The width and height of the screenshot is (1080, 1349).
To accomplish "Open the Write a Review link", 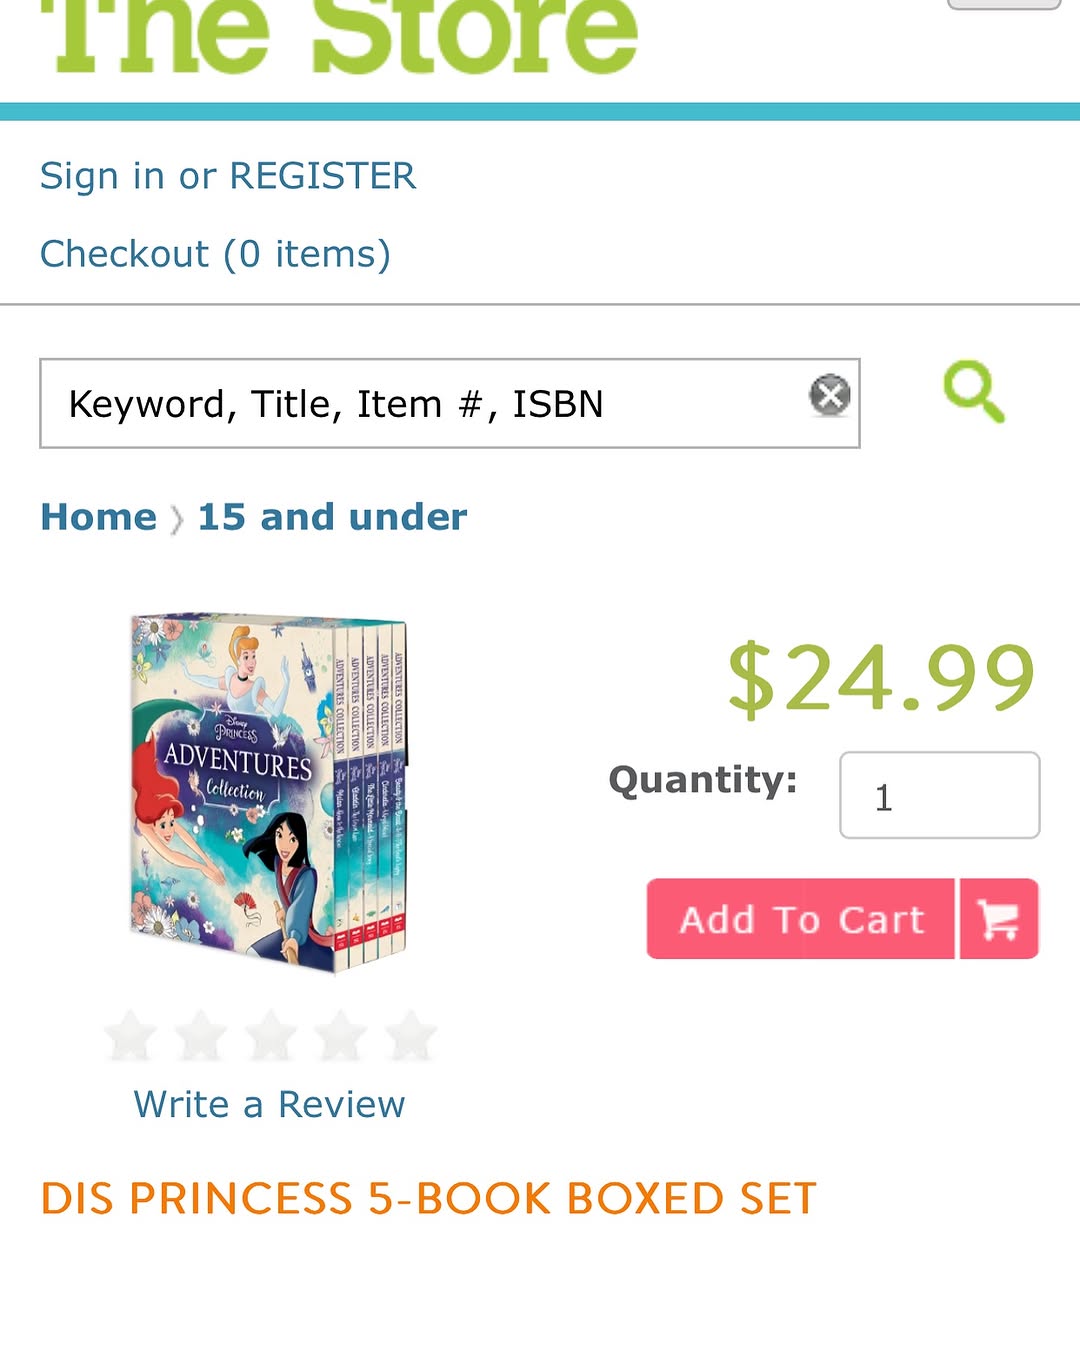I will click(269, 1104).
